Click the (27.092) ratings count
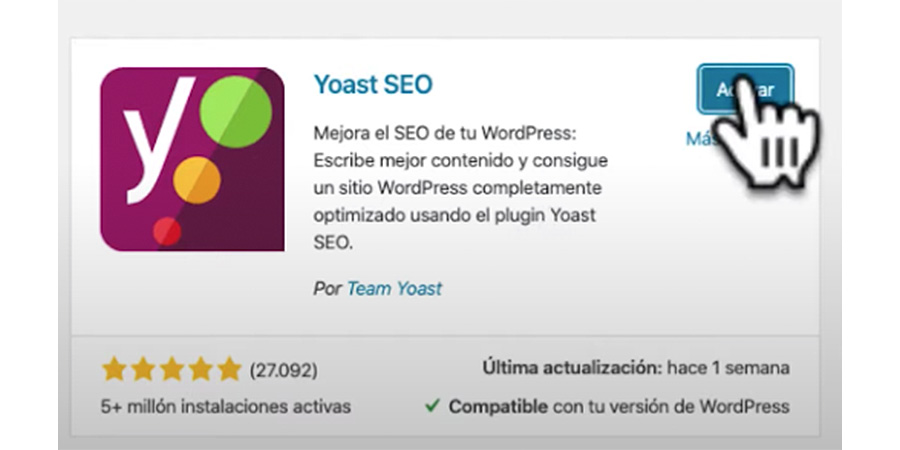 pyautogui.click(x=284, y=370)
